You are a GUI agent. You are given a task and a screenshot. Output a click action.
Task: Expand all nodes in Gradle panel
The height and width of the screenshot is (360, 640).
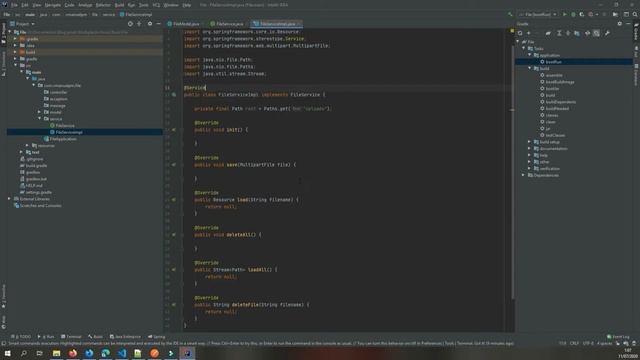tap(559, 33)
